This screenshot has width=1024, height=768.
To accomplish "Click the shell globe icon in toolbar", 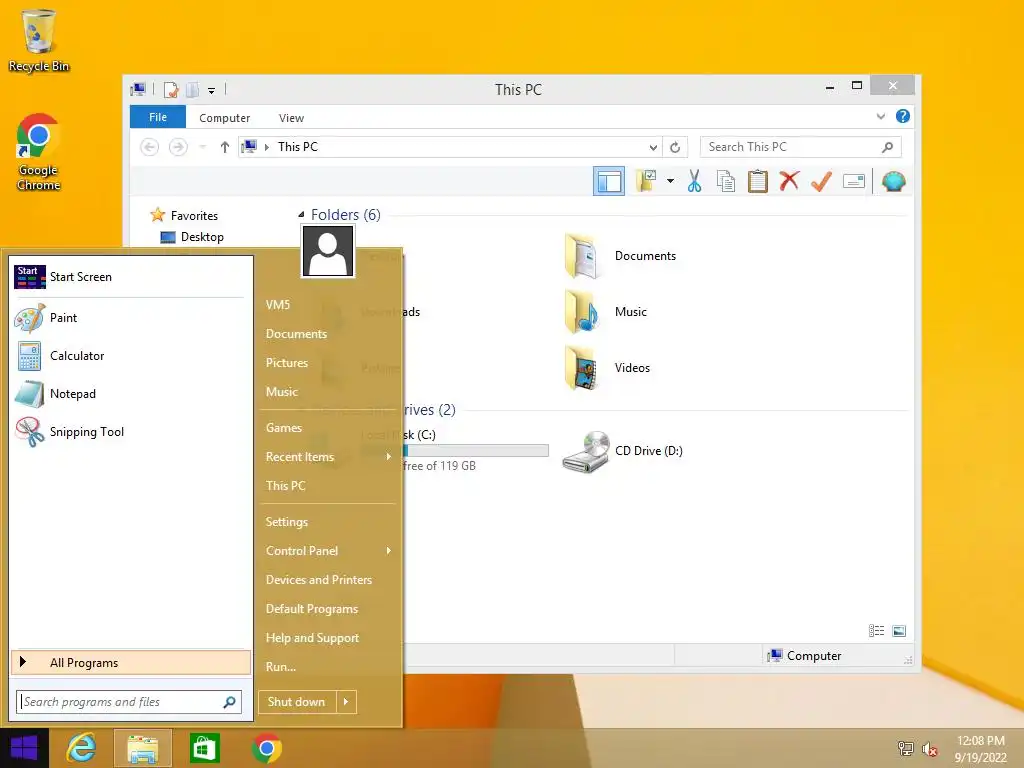I will click(x=893, y=181).
